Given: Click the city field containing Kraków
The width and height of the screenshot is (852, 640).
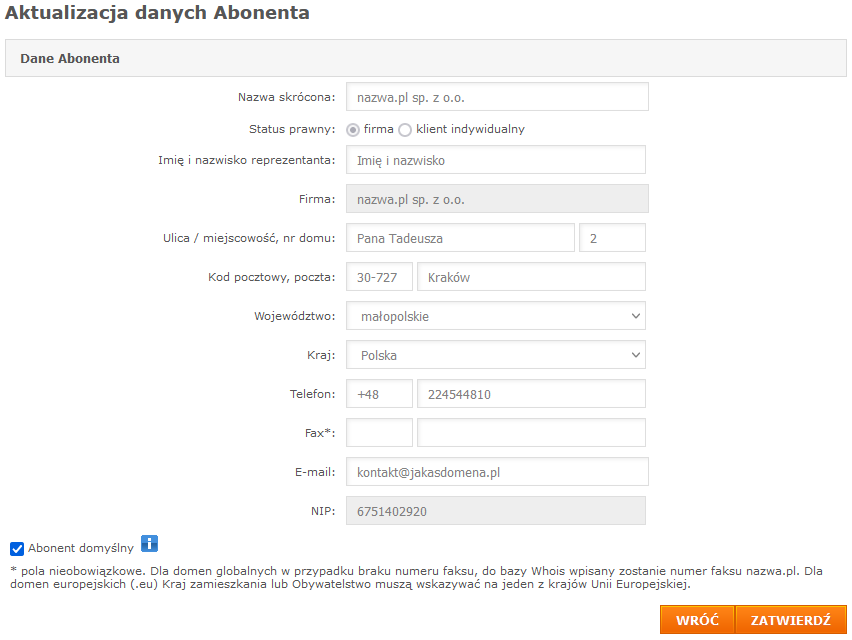Looking at the screenshot, I should (531, 277).
